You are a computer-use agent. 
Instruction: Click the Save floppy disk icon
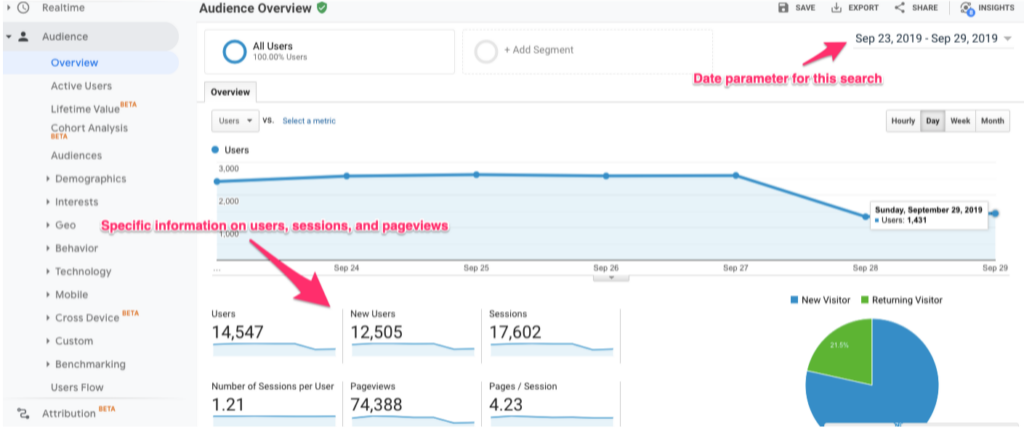click(783, 8)
